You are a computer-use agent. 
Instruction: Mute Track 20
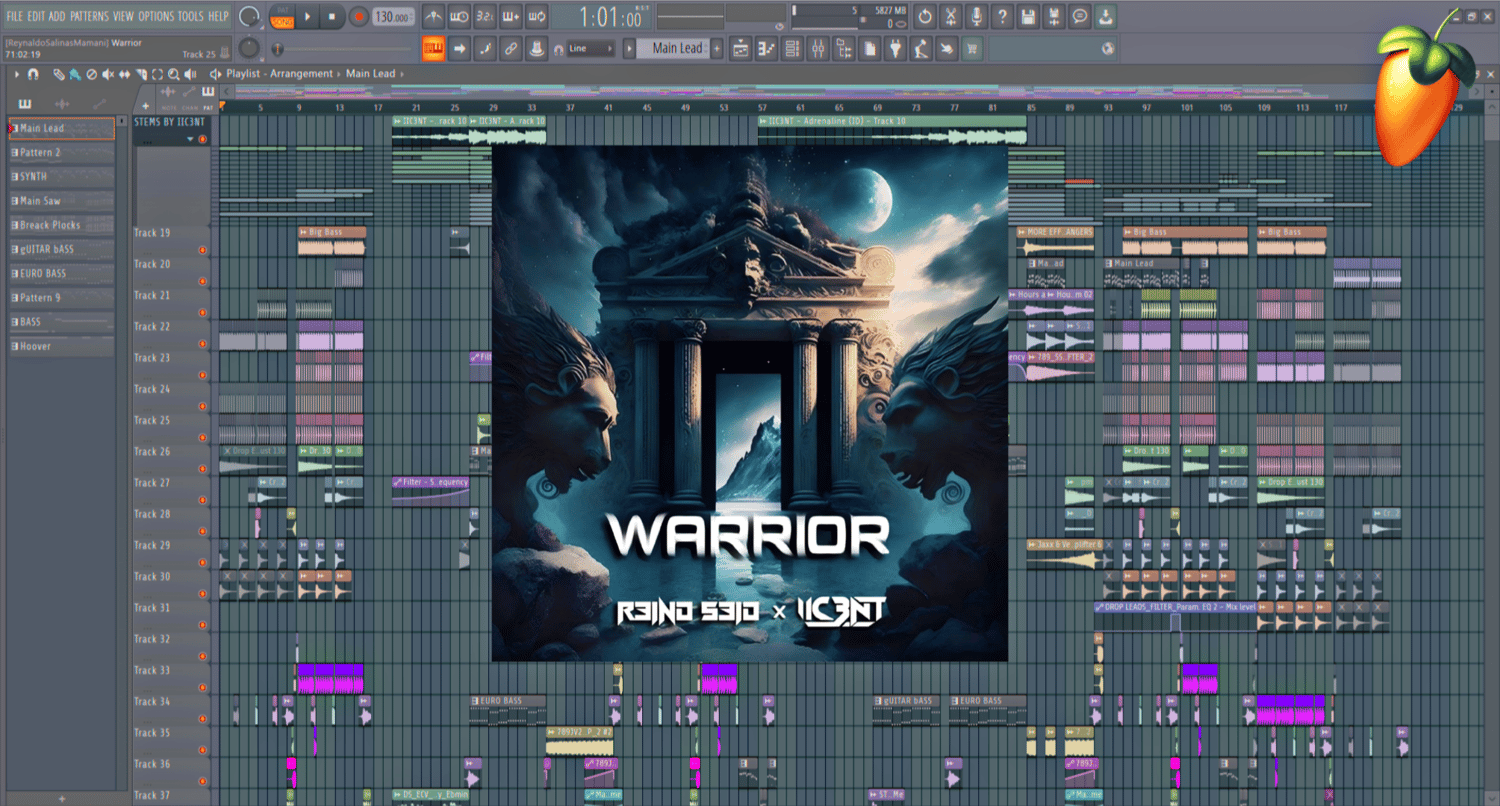(x=203, y=281)
